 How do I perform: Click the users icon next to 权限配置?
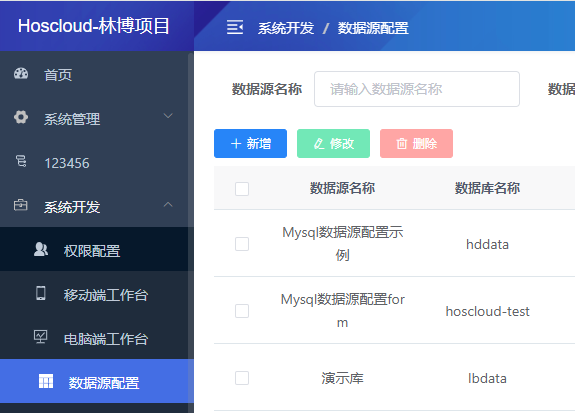coord(41,249)
